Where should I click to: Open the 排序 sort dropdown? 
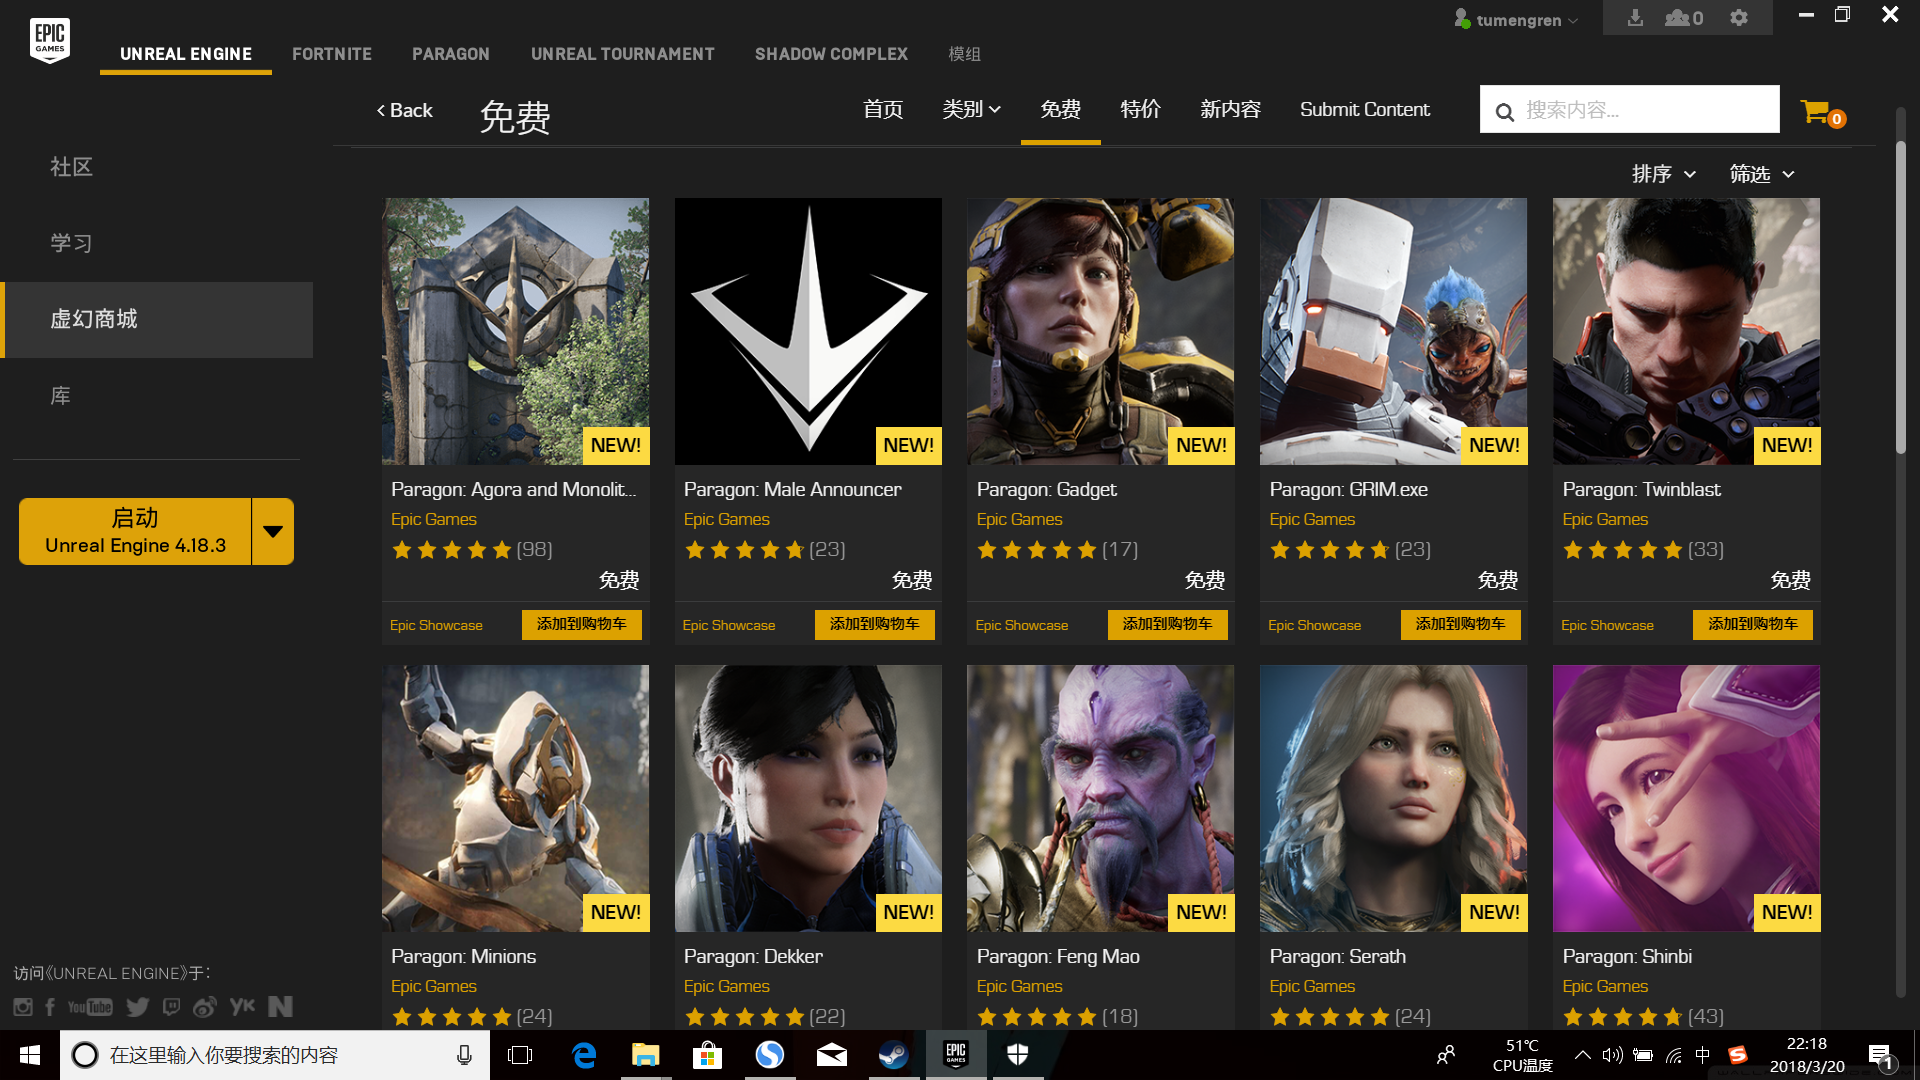tap(1664, 174)
